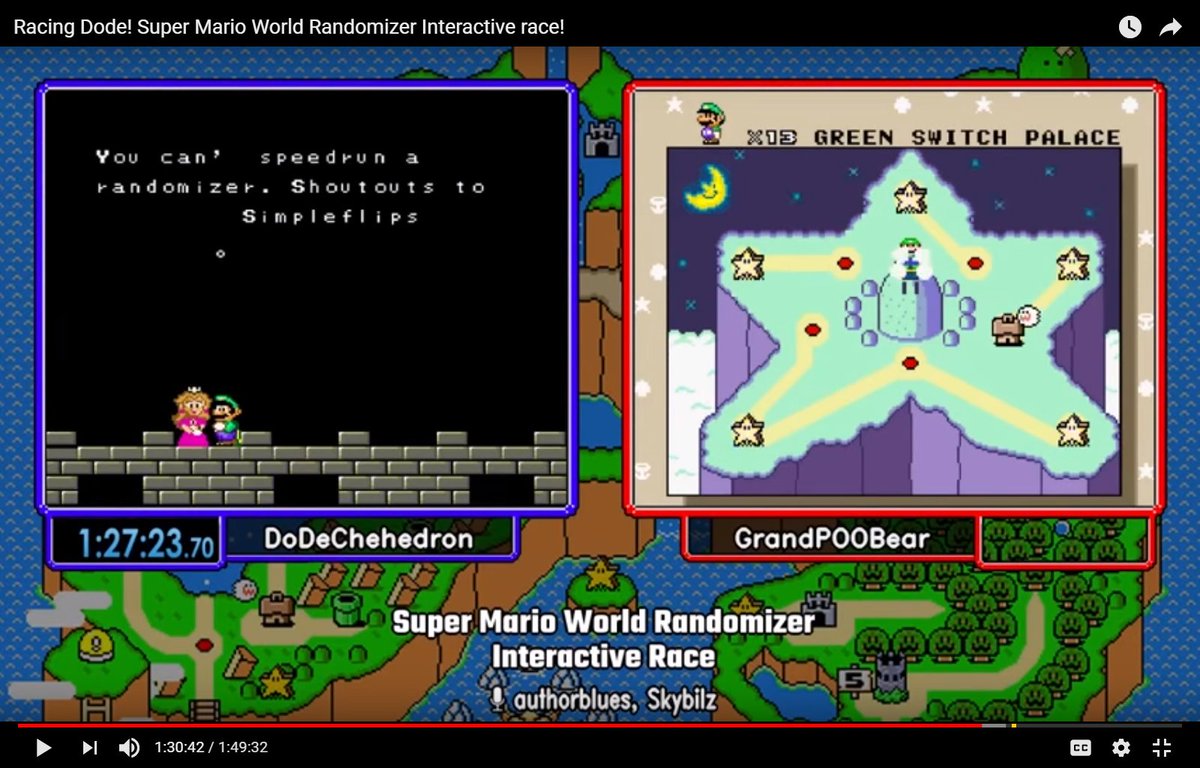
Task: Click the microphone icon beside commentator names
Action: click(497, 699)
